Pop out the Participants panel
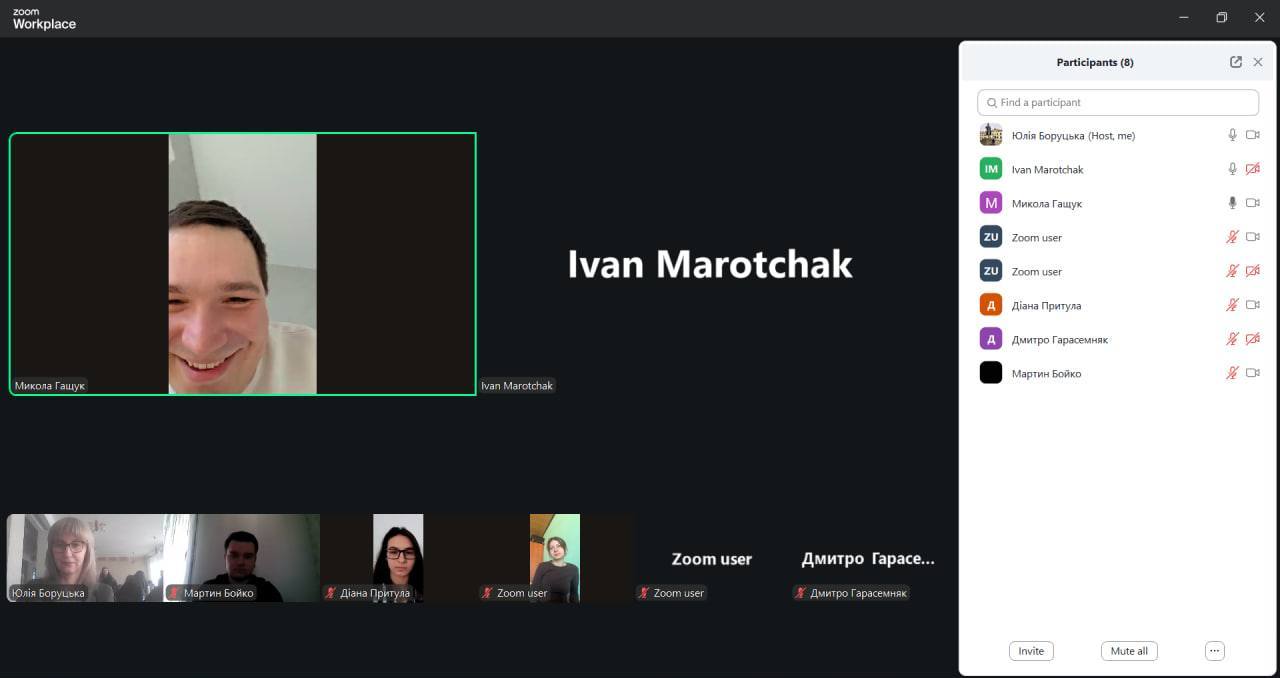The width and height of the screenshot is (1280, 678). pyautogui.click(x=1236, y=62)
